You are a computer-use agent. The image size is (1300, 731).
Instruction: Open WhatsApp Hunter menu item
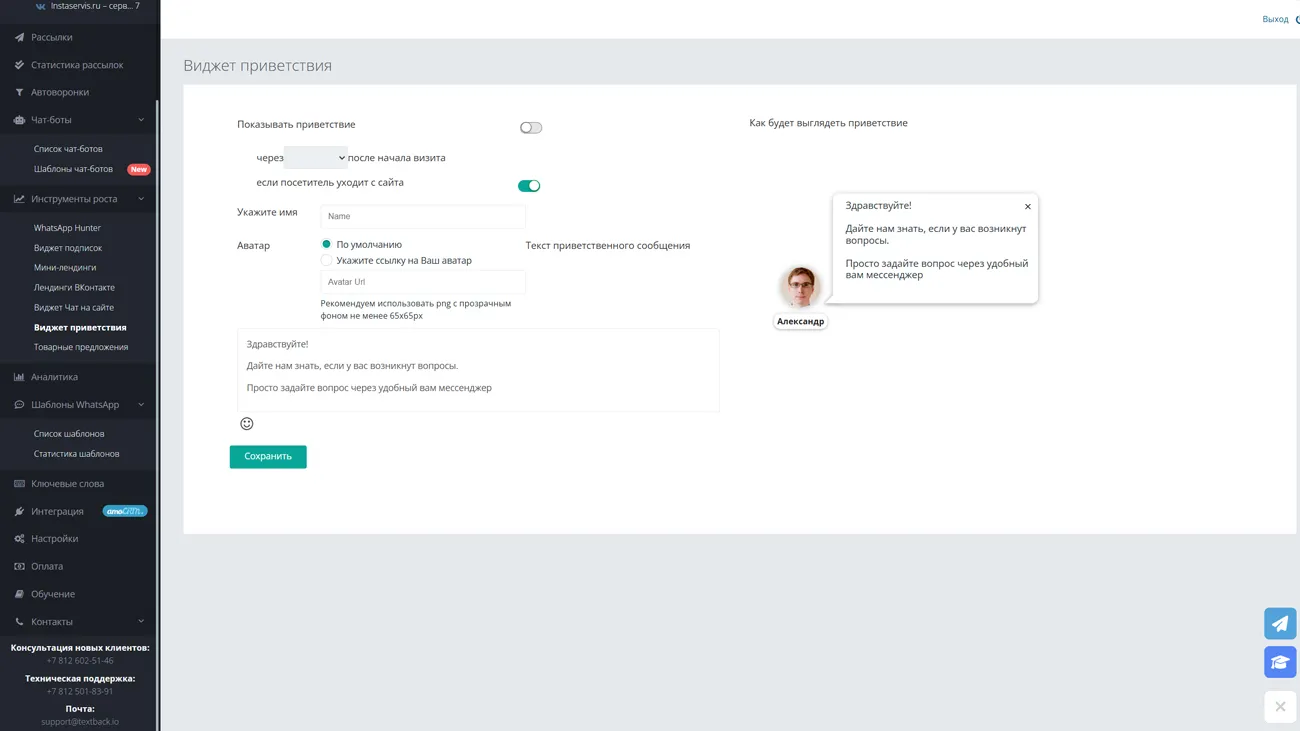click(x=67, y=228)
